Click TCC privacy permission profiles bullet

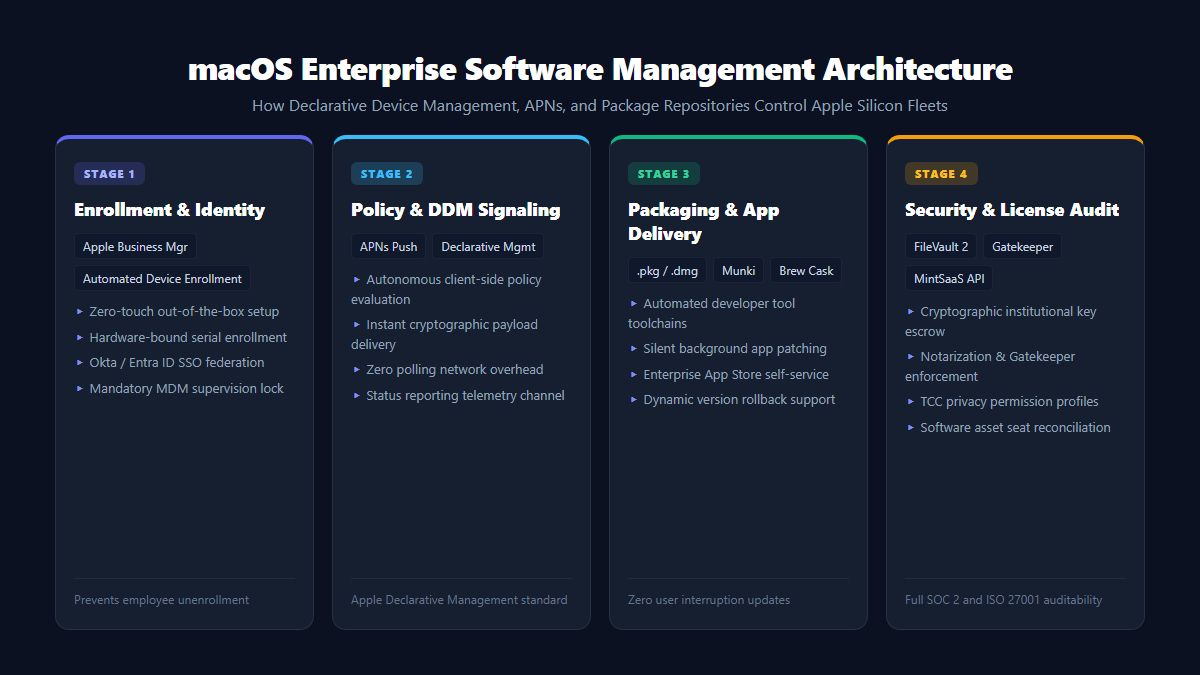(1002, 402)
